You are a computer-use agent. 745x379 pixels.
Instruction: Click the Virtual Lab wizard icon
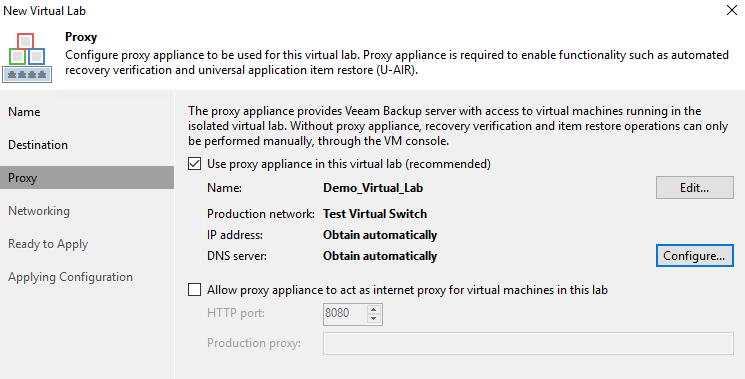pos(27,57)
